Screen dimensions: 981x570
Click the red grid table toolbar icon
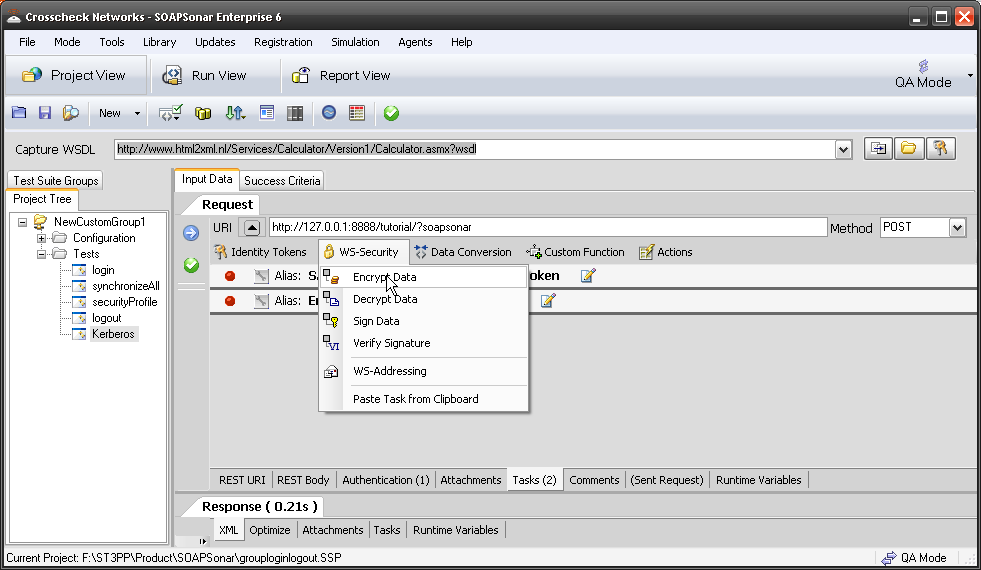click(357, 113)
